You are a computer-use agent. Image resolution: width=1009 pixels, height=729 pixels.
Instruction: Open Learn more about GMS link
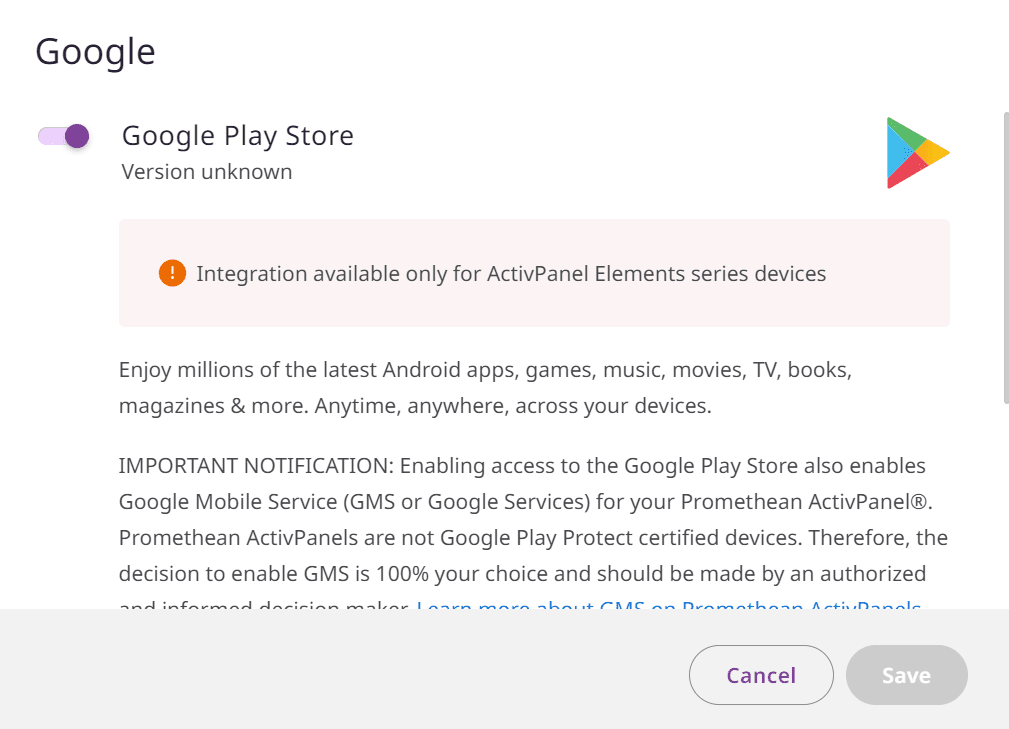tap(669, 605)
